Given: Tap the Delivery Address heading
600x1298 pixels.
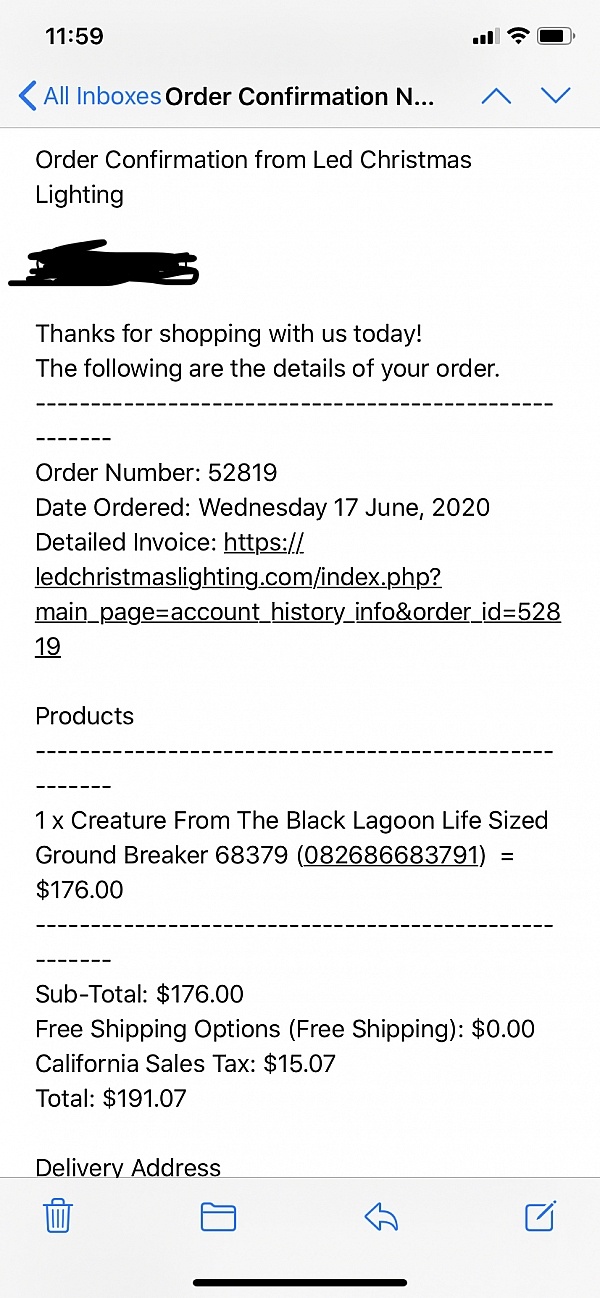Looking at the screenshot, I should 128,1166.
